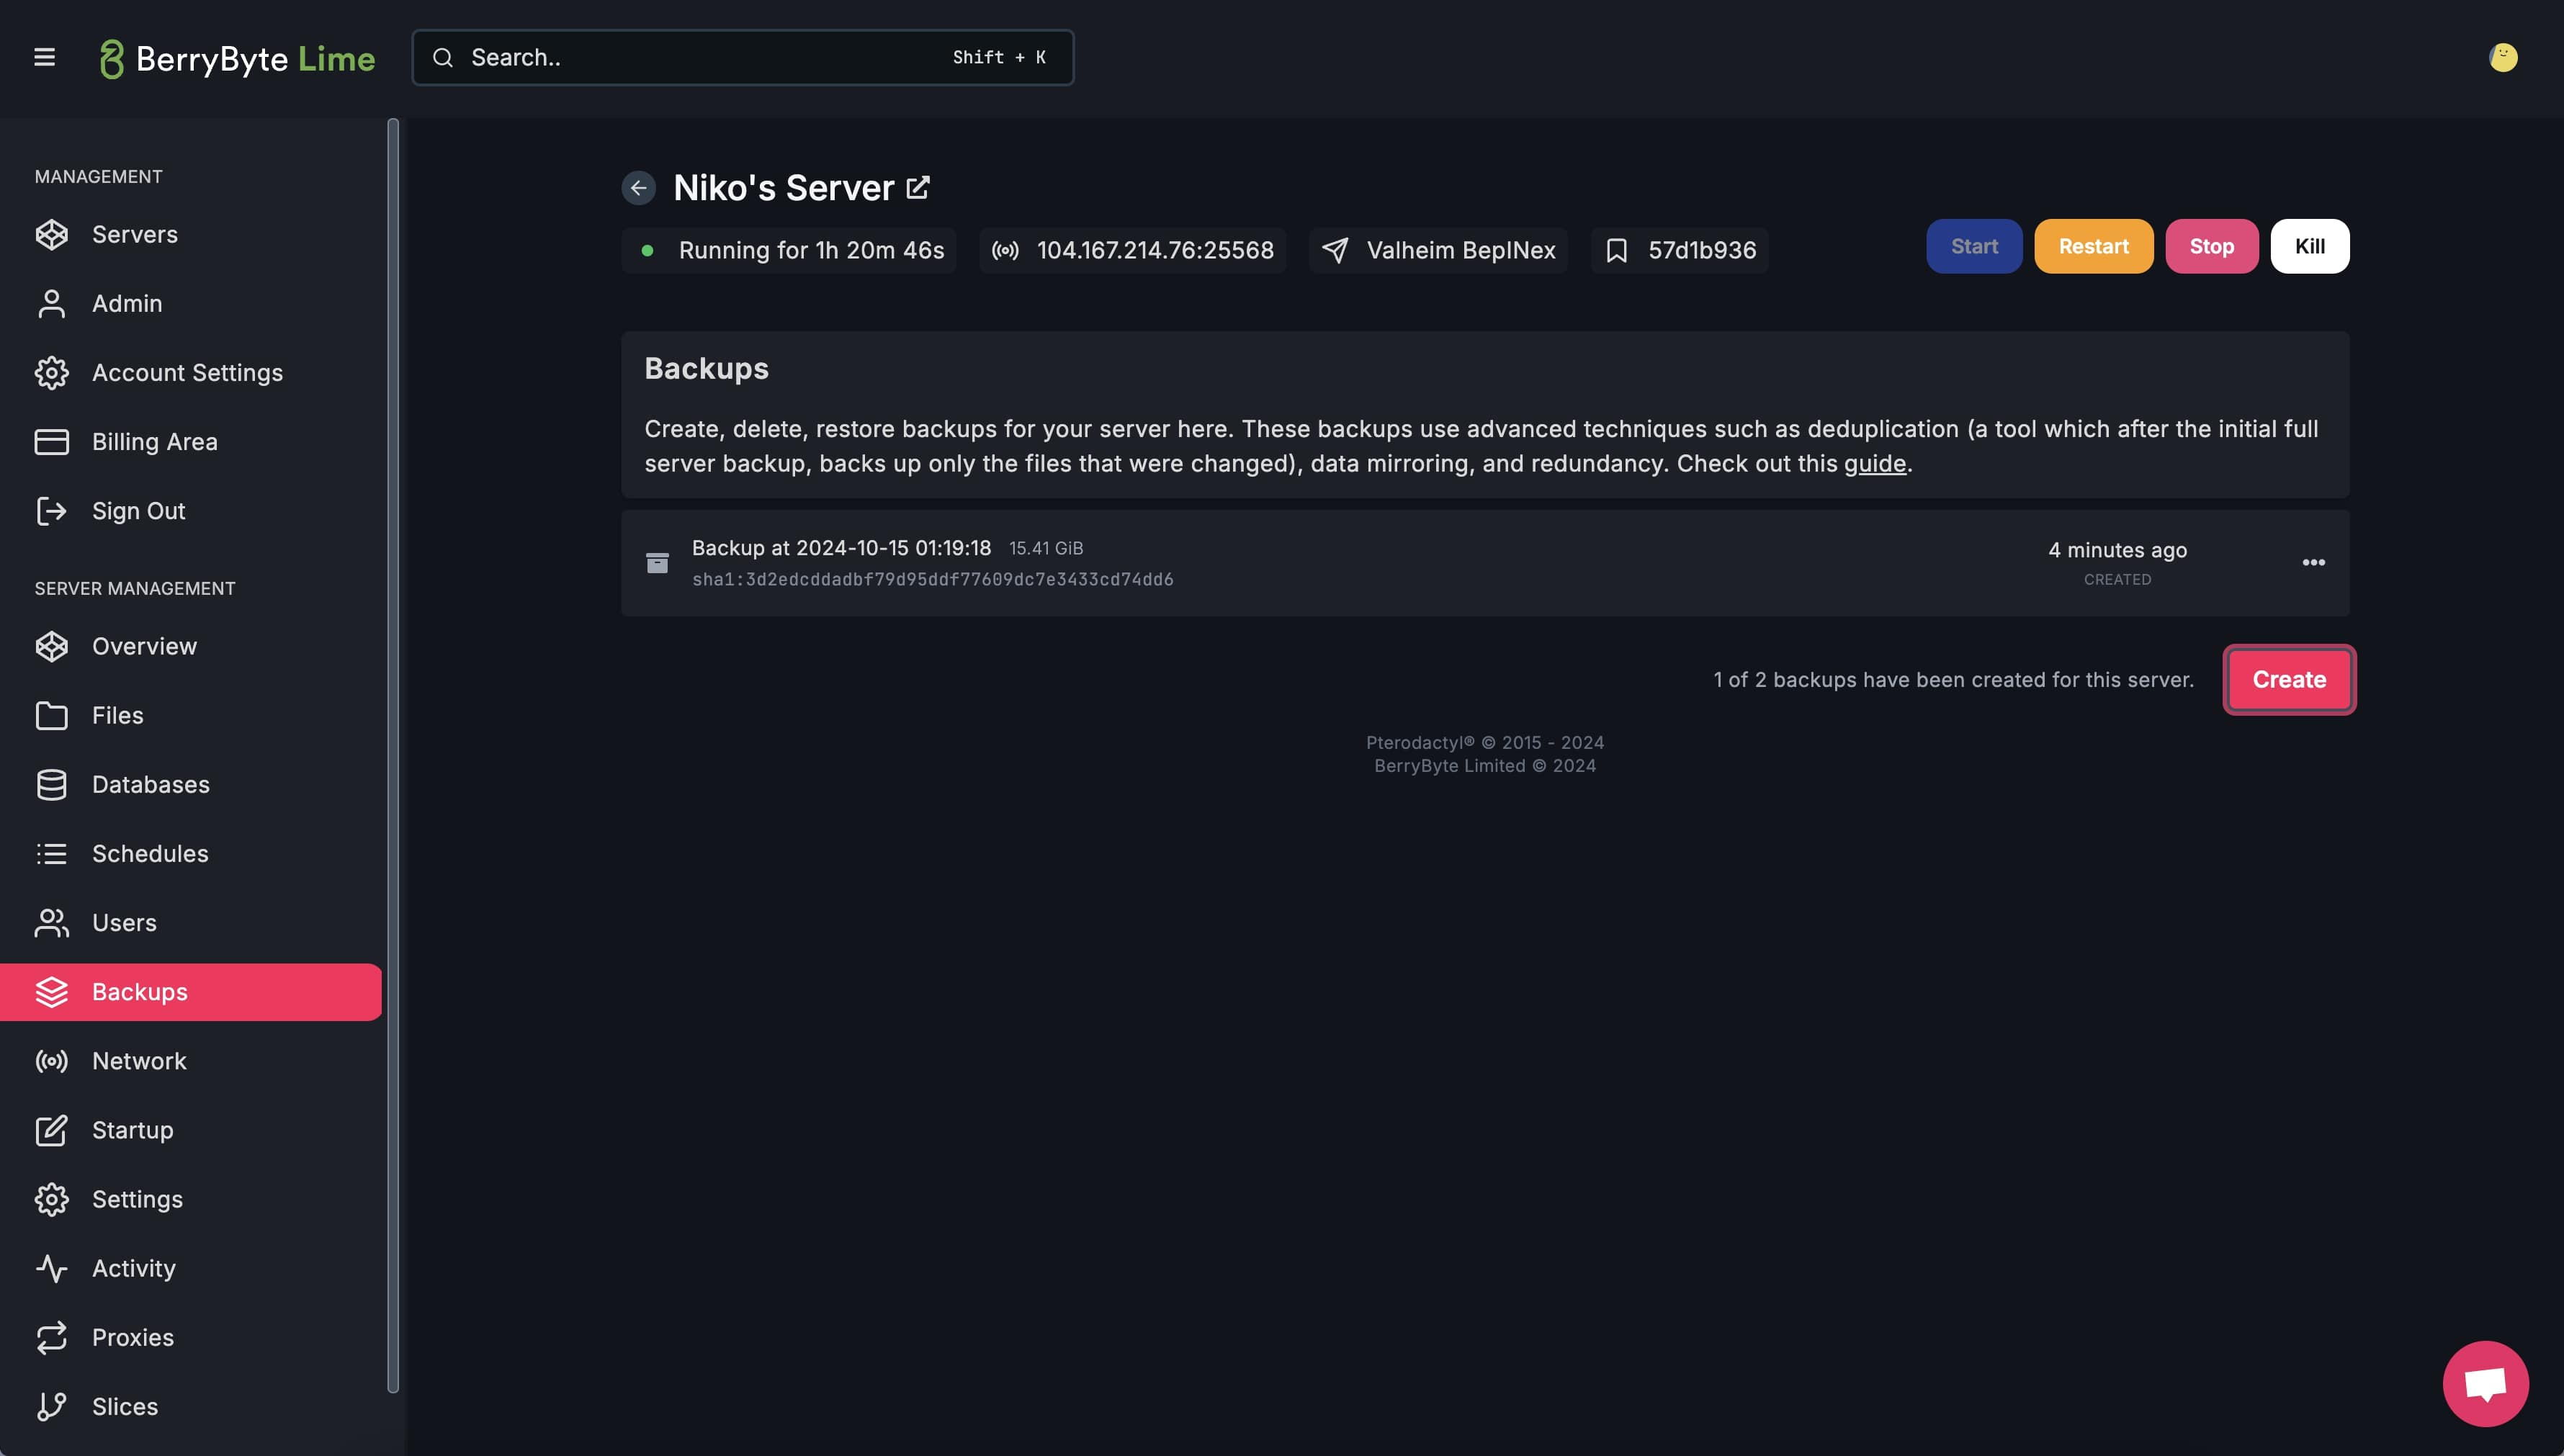Click the backup archive box icon

click(657, 563)
